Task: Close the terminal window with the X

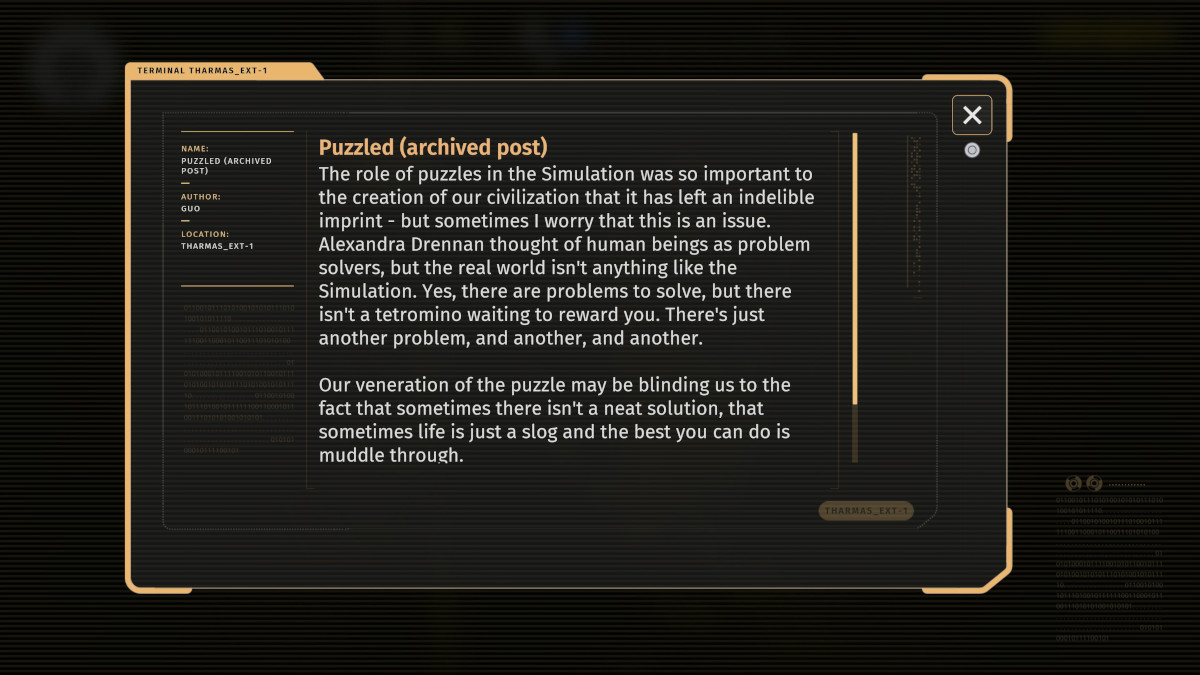Action: tap(972, 115)
